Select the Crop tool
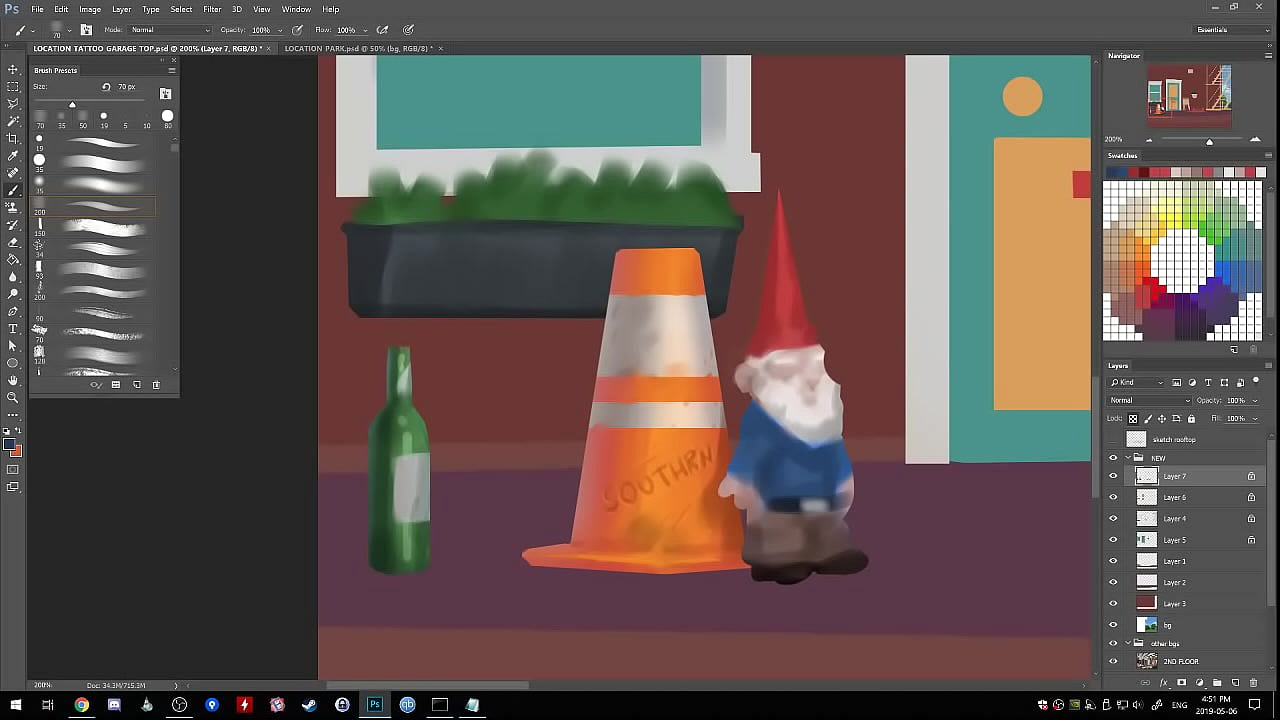Screen dimensions: 1280x720 pos(13,138)
